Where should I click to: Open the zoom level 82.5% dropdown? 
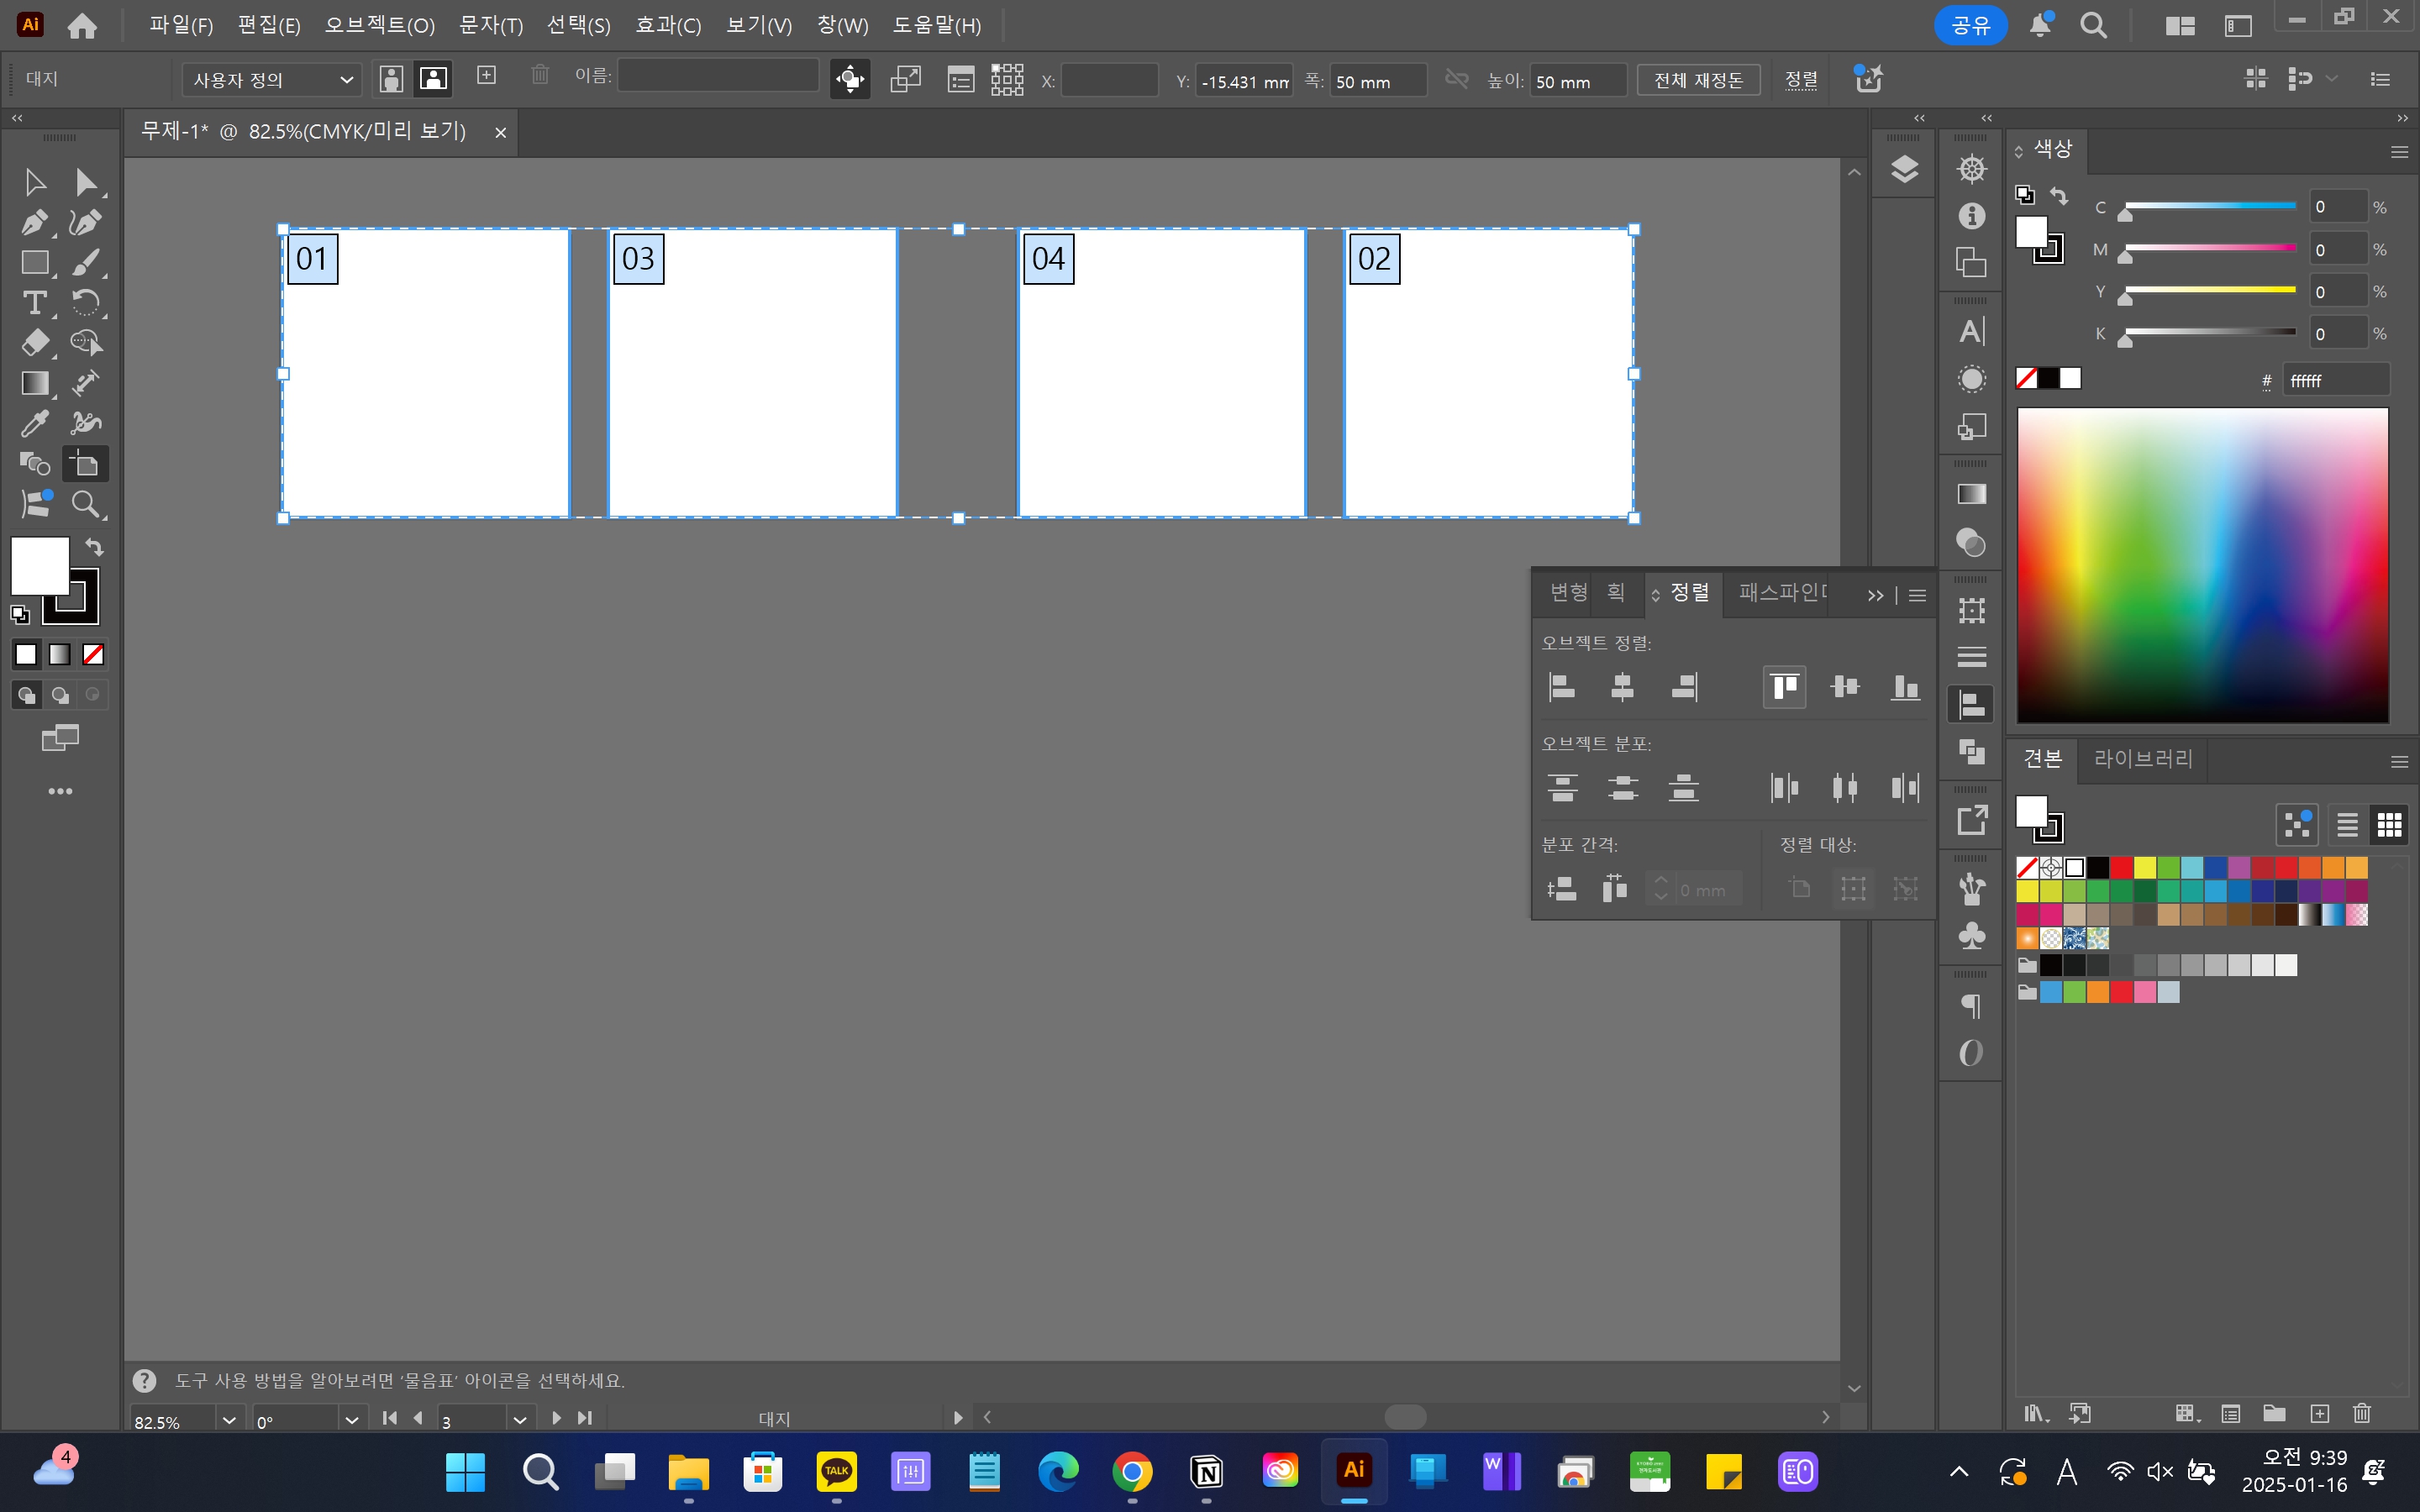[229, 1419]
